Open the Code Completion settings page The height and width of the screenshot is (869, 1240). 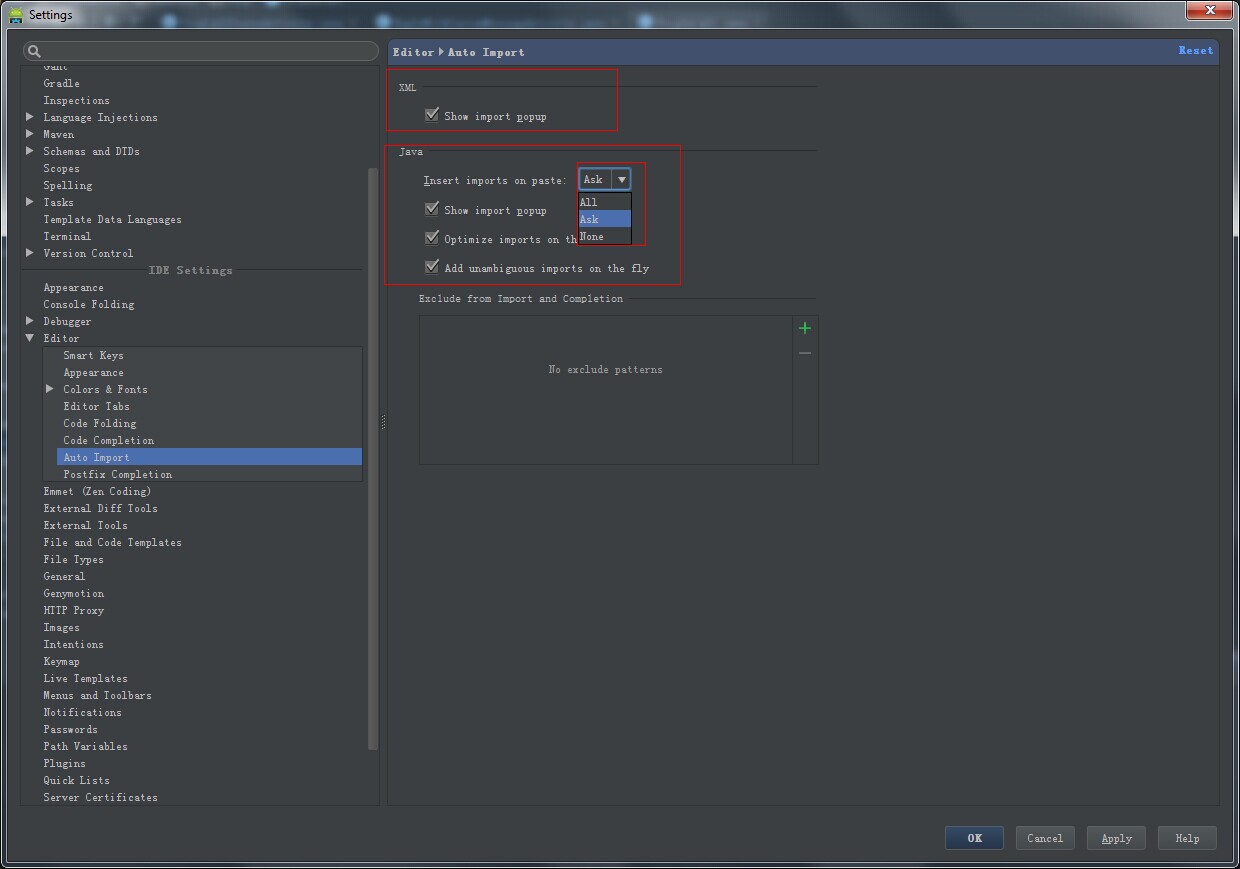pyautogui.click(x=108, y=440)
